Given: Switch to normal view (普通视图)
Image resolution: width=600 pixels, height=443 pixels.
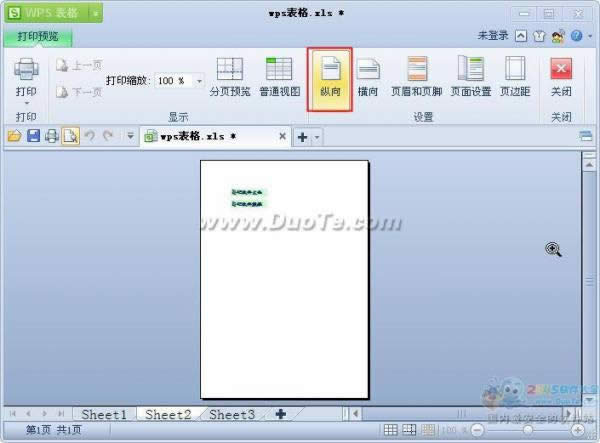Looking at the screenshot, I should [x=279, y=77].
